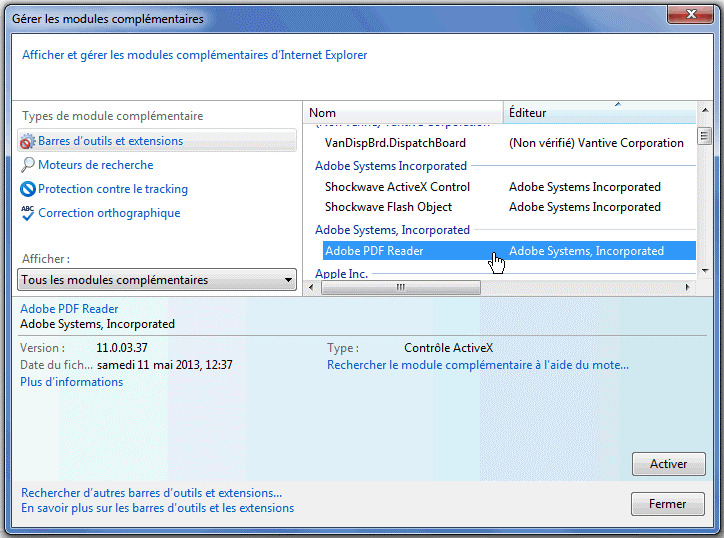Image resolution: width=724 pixels, height=538 pixels.
Task: Select the Shockwave Flash Object row
Action: click(388, 207)
